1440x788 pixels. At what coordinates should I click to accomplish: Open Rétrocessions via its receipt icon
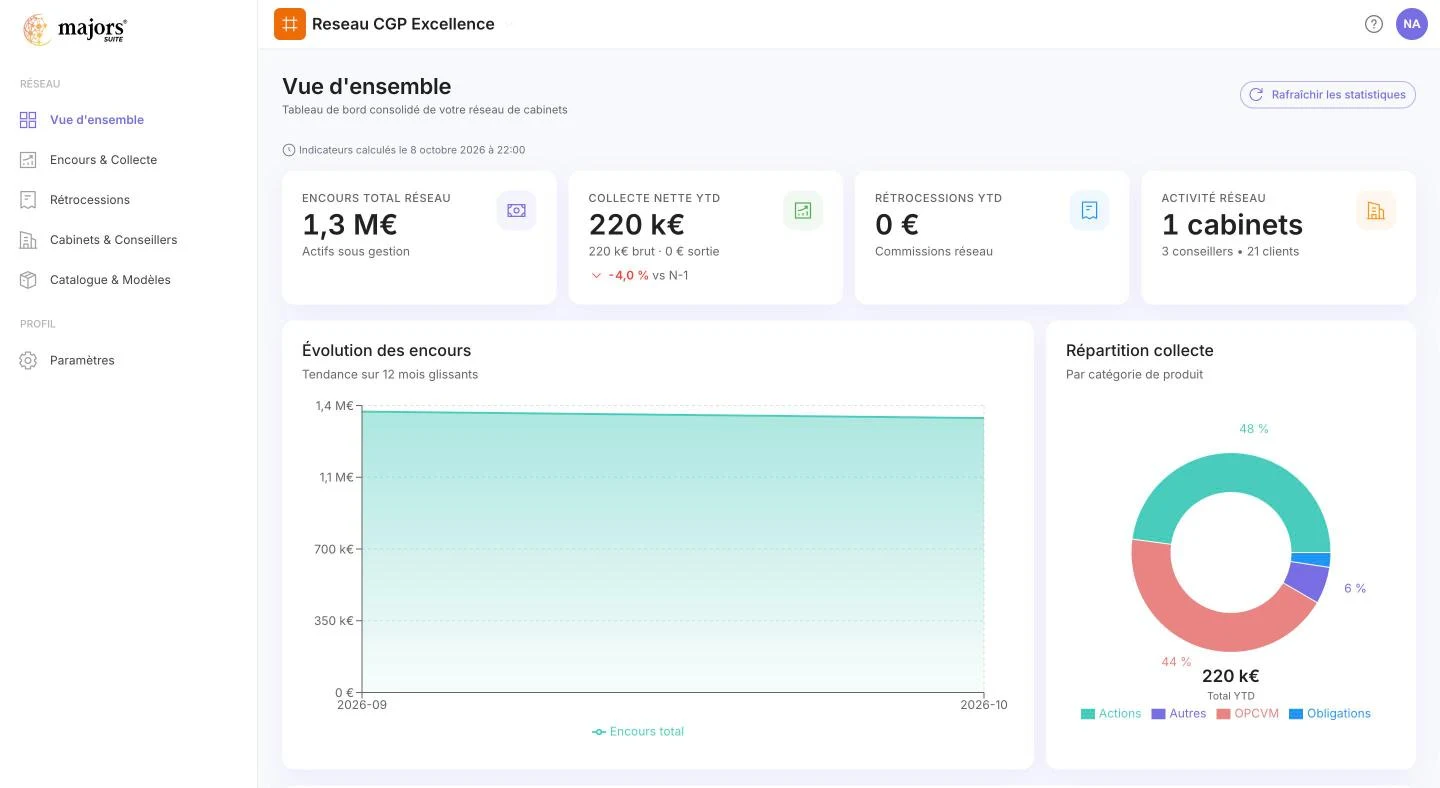(28, 200)
